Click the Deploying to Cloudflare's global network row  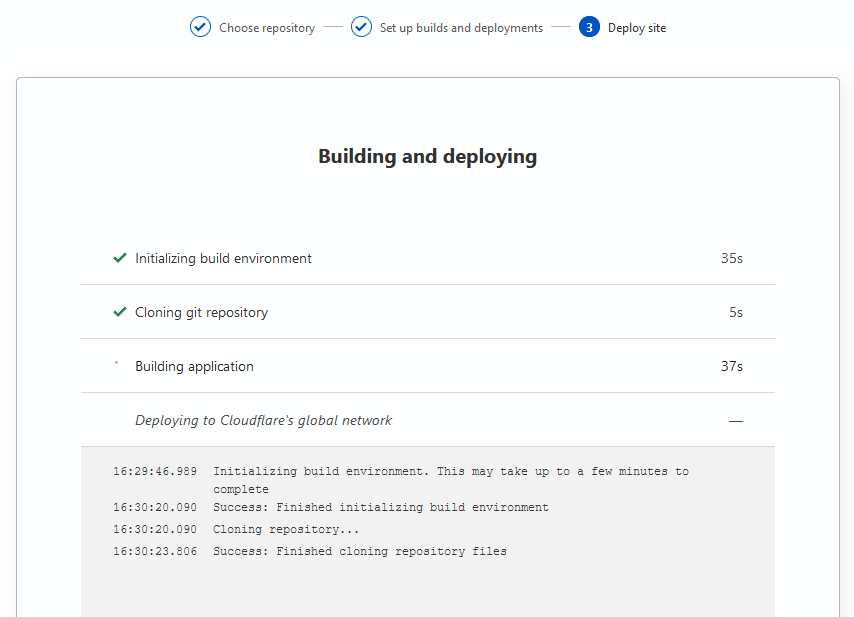point(263,420)
